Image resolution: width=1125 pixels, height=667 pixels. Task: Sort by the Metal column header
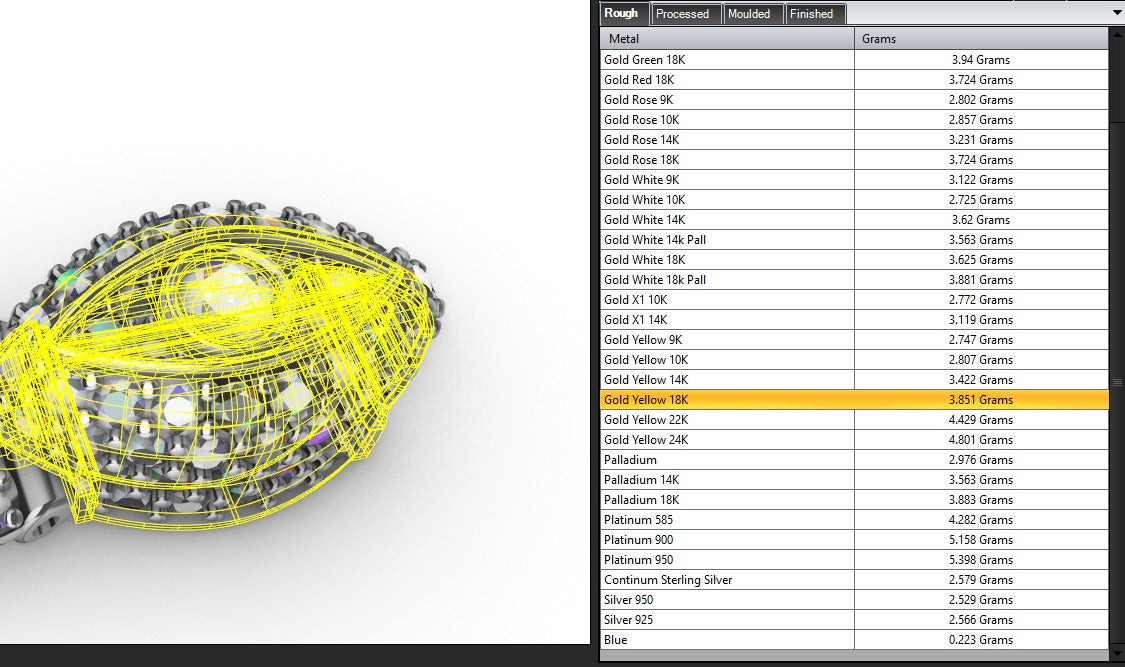pos(727,39)
